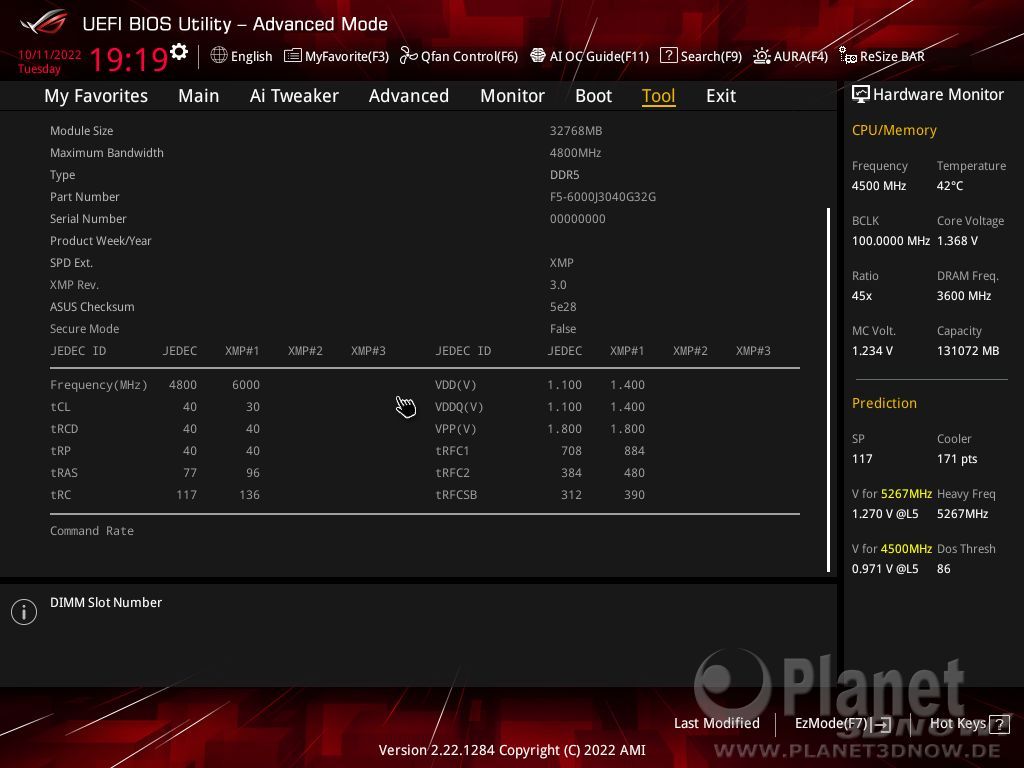Click the Frequency(MHz) row label

99,385
